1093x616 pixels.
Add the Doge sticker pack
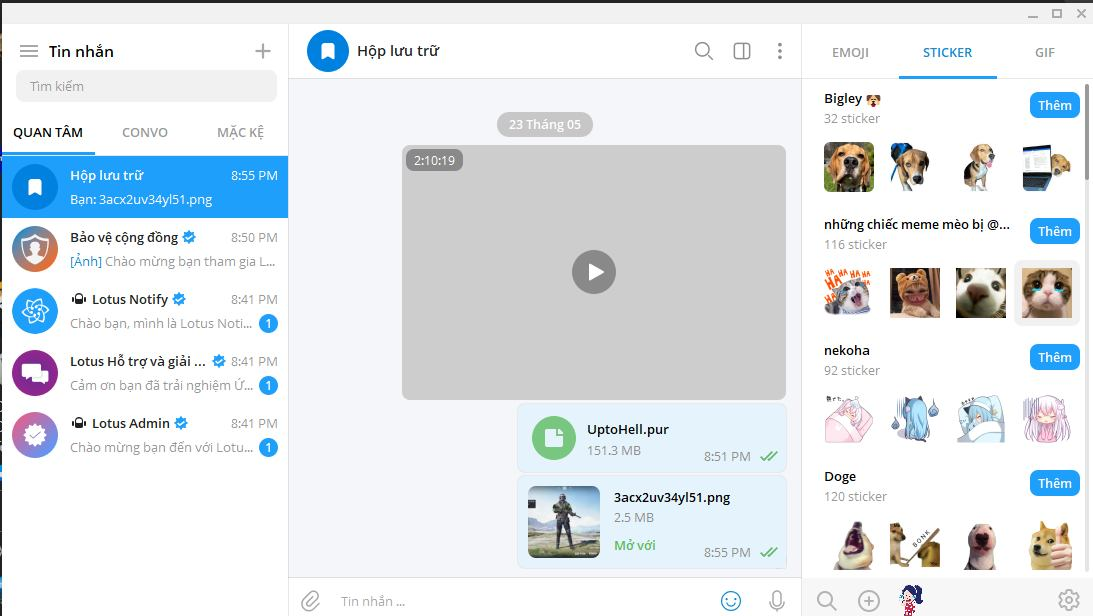pos(1055,484)
